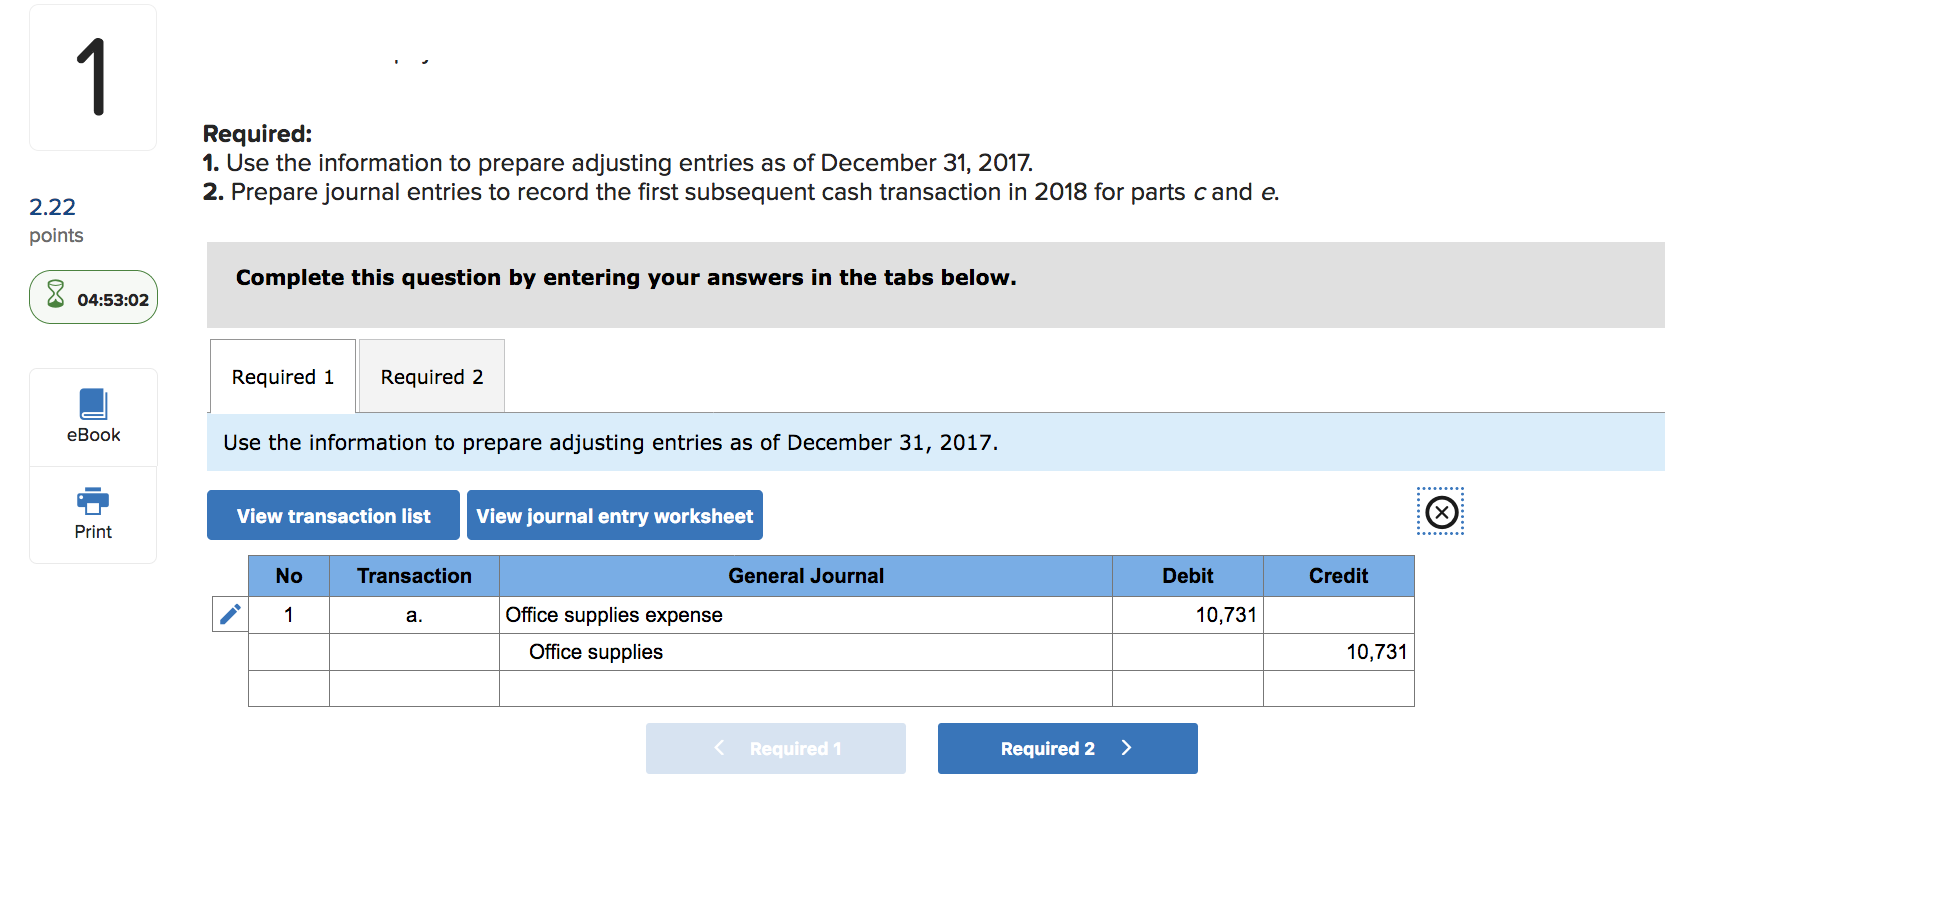Switch to the Required 2 tab
This screenshot has width=1955, height=920.
coord(432,376)
